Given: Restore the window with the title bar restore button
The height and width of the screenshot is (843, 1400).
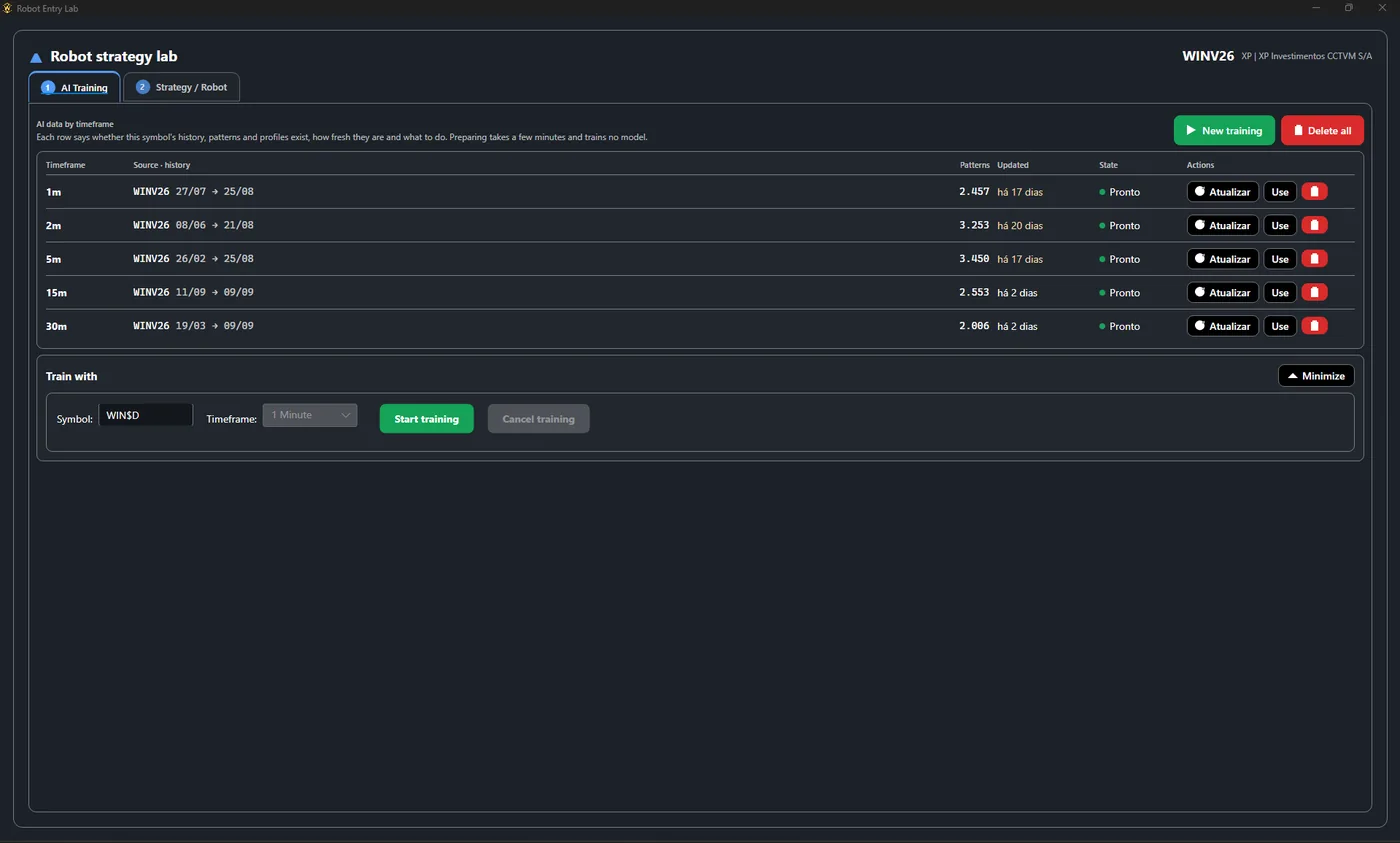Looking at the screenshot, I should click(1348, 8).
